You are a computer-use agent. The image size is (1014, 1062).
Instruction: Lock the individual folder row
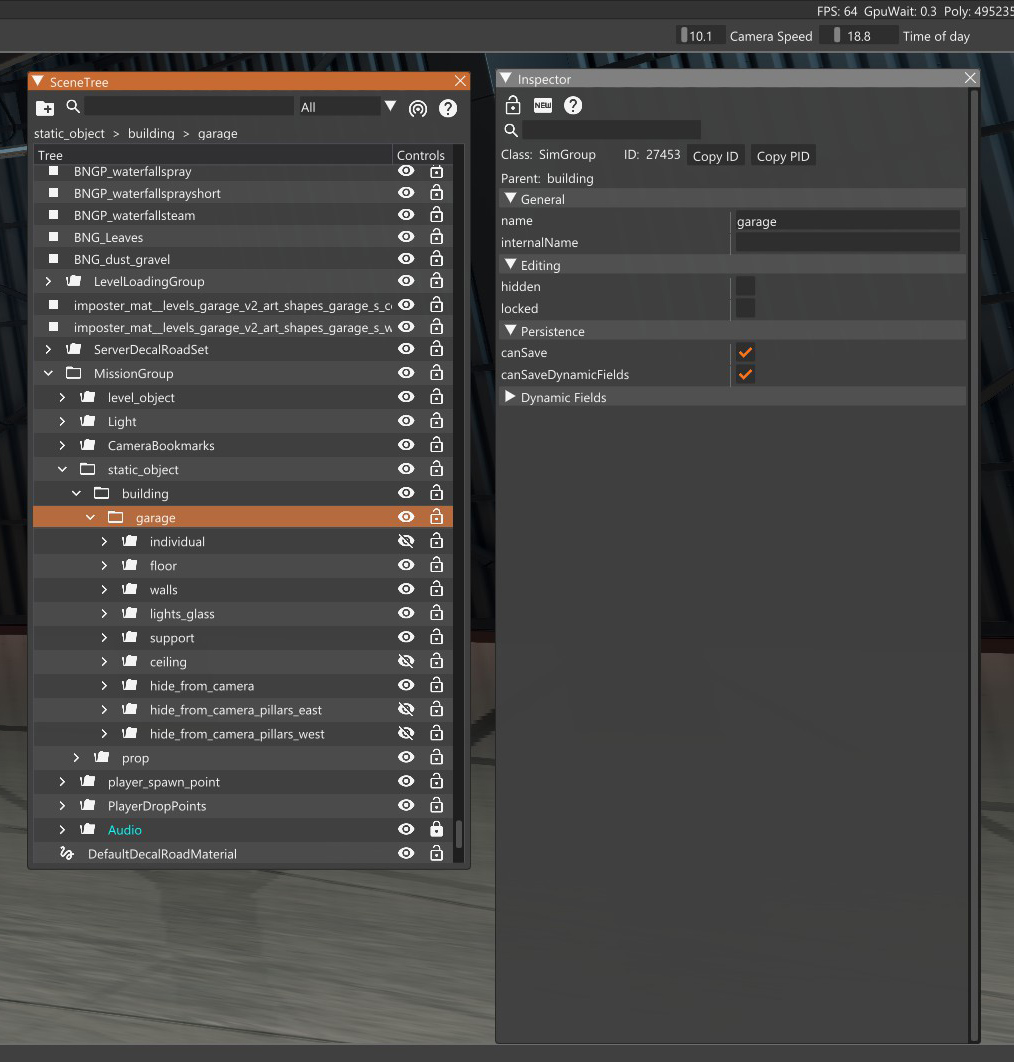436,540
